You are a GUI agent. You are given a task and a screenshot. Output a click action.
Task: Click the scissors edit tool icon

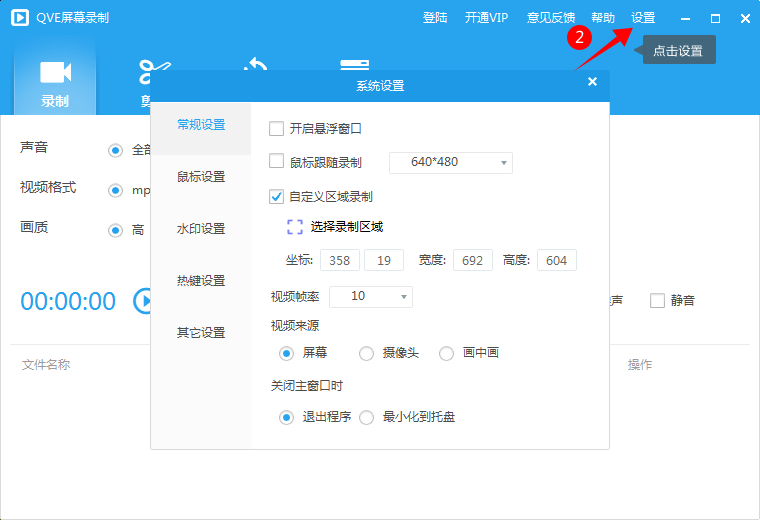[154, 71]
